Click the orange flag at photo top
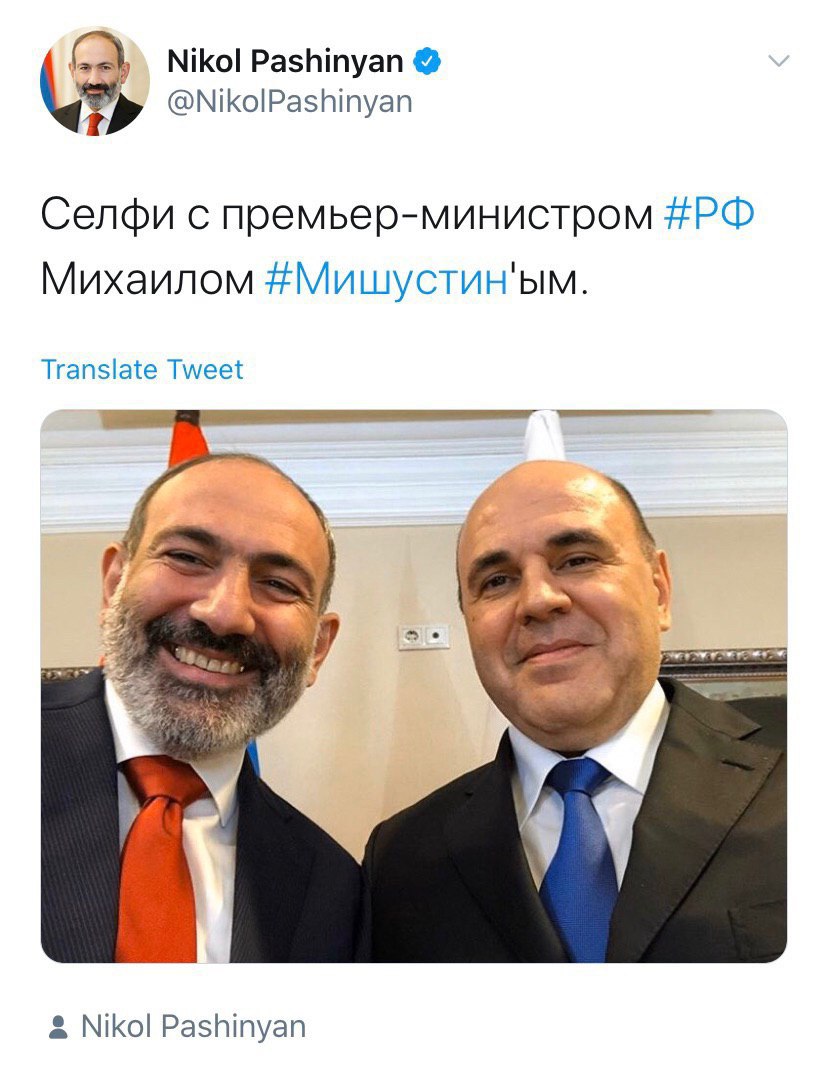The image size is (828, 1071). point(188,437)
